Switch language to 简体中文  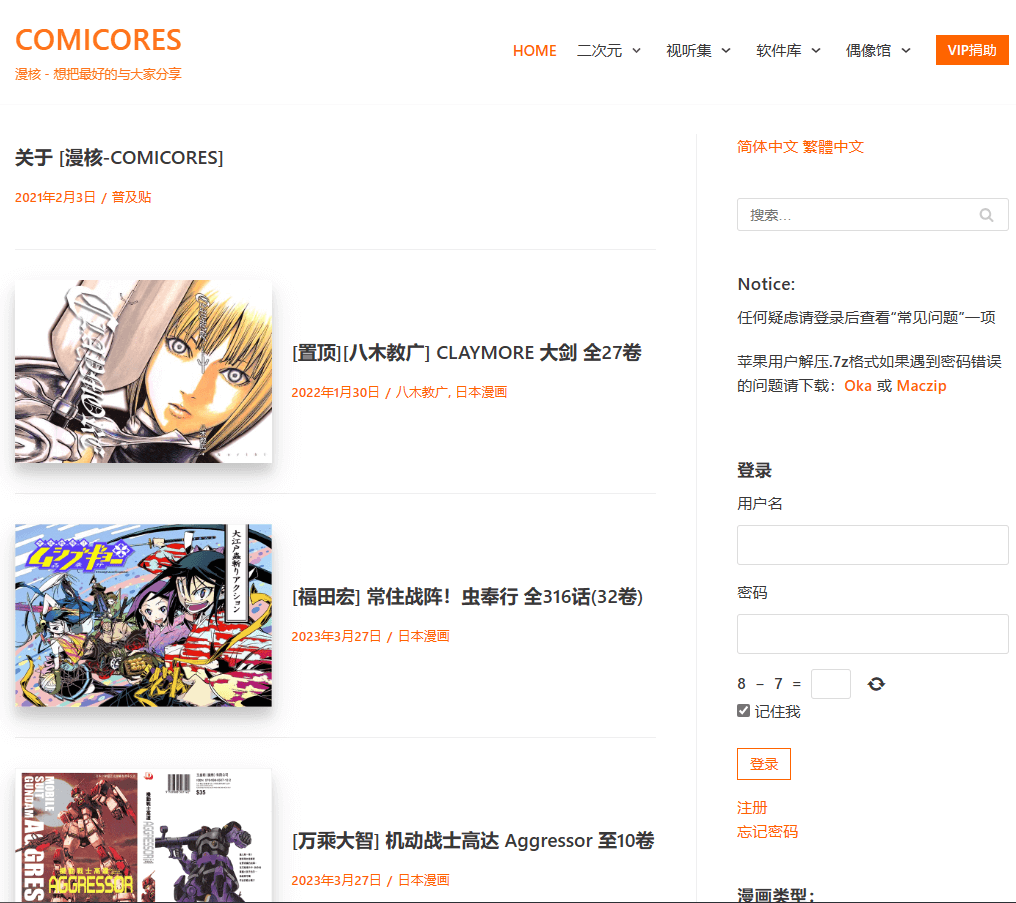(767, 147)
